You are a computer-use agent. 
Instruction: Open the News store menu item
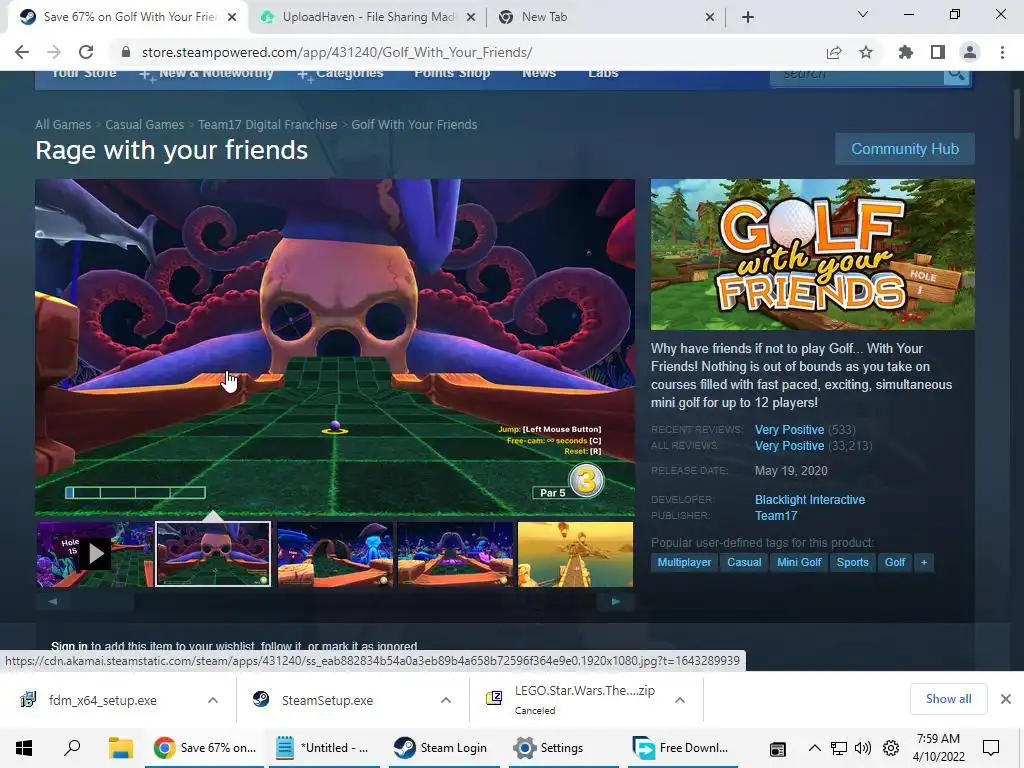[x=539, y=73]
